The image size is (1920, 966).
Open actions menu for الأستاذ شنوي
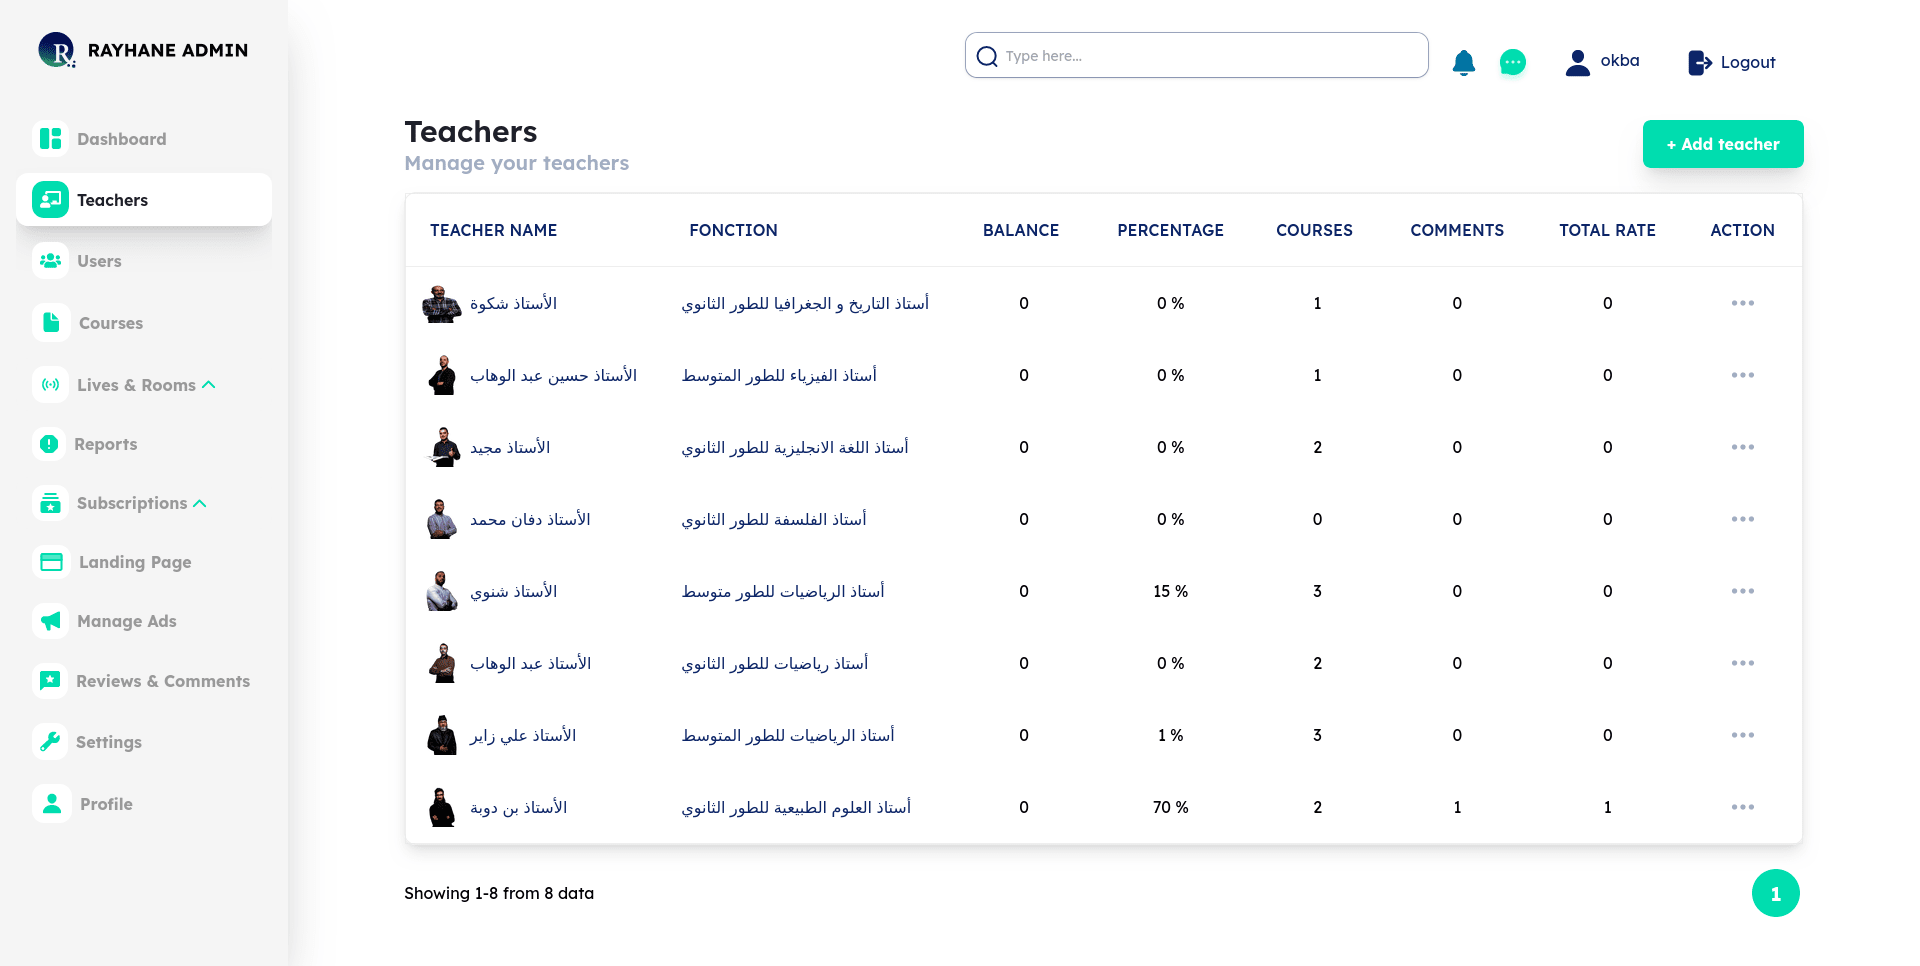[1743, 591]
